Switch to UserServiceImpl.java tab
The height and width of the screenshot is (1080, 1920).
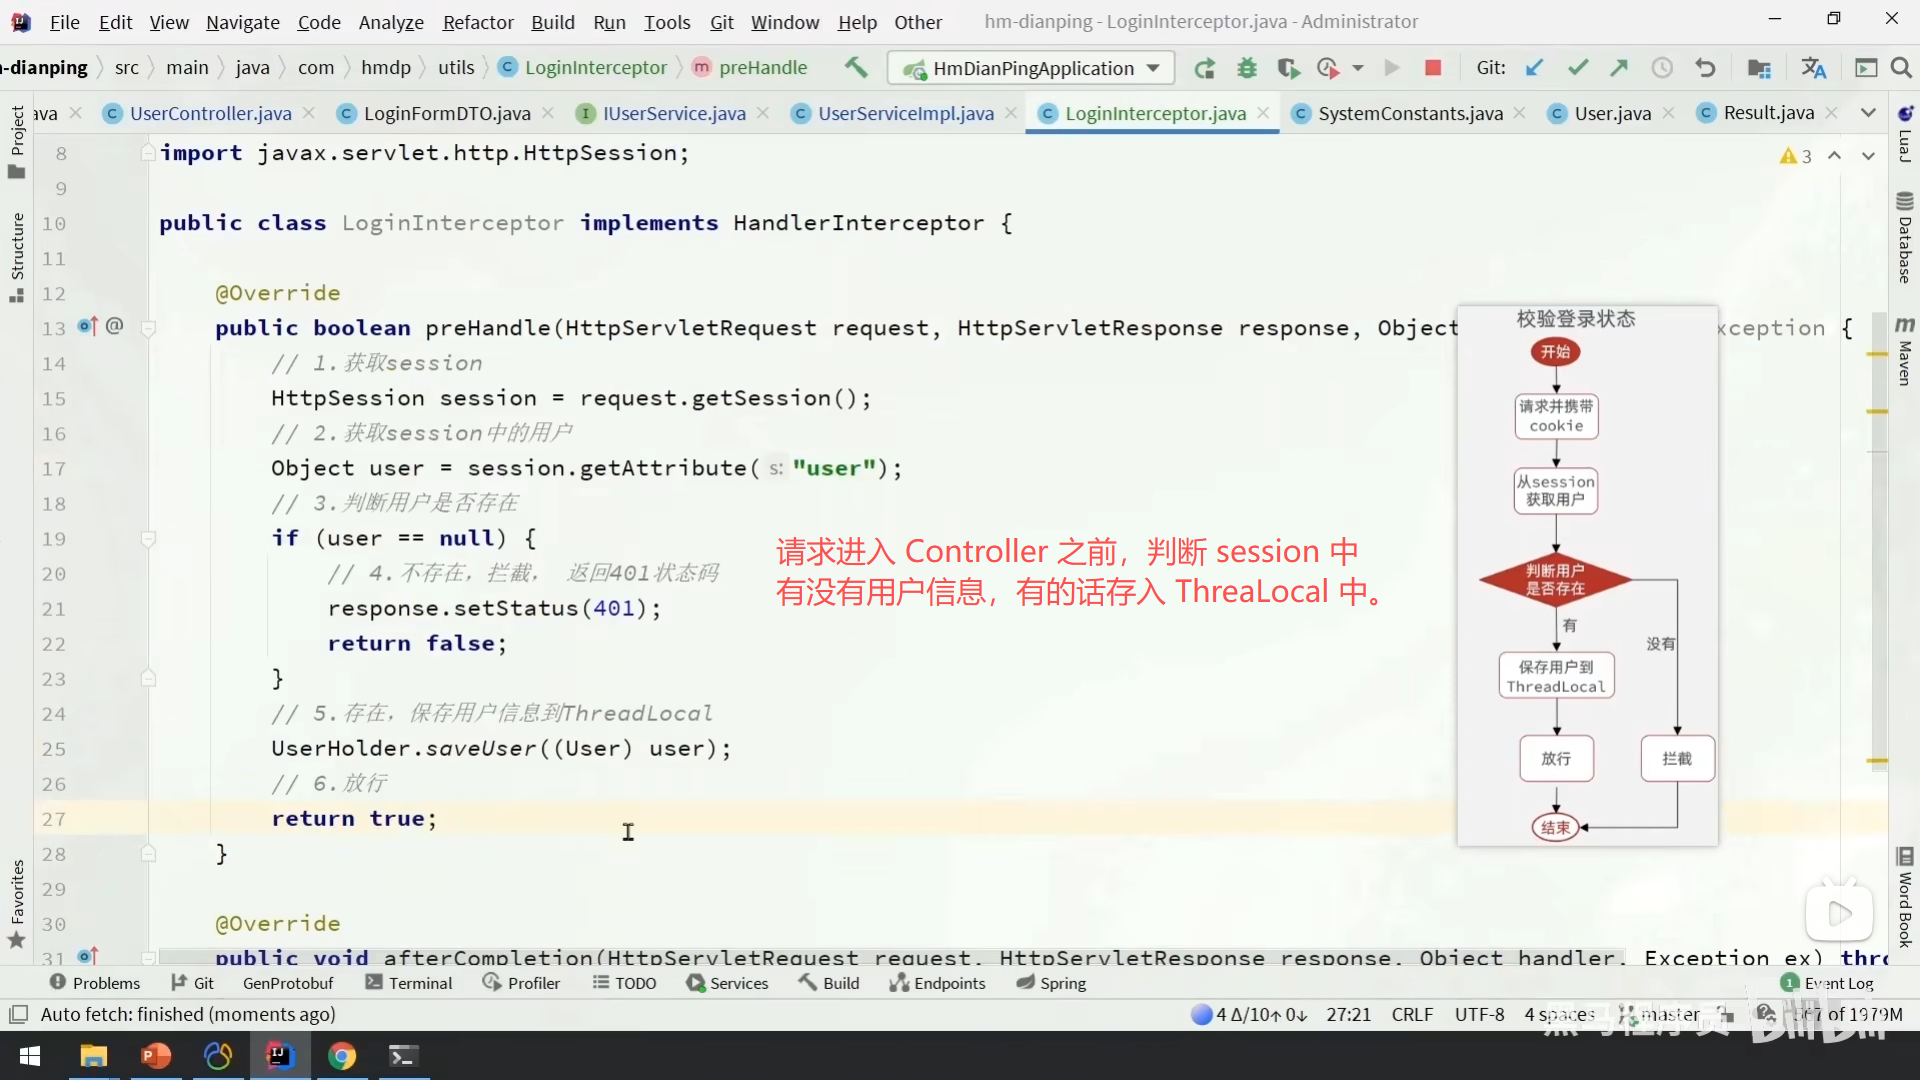(905, 113)
